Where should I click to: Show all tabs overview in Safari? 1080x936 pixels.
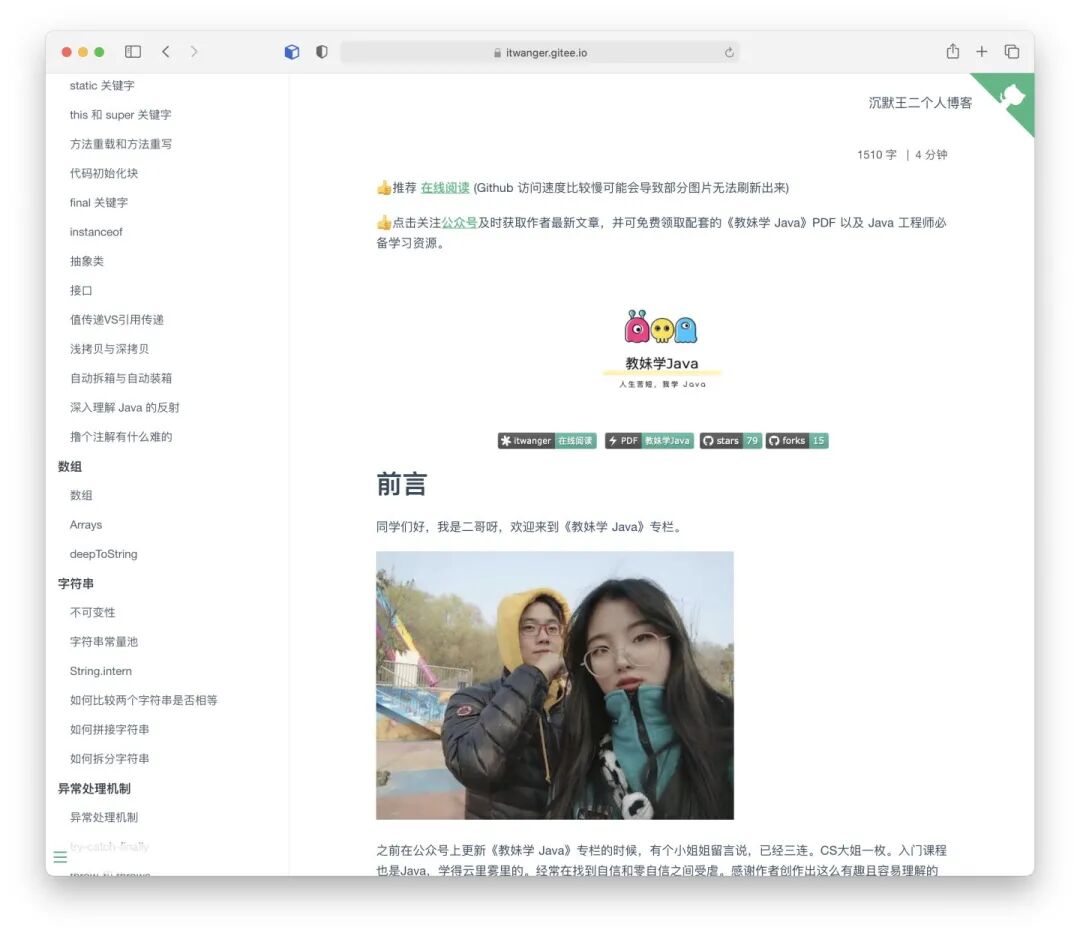[x=1010, y=51]
